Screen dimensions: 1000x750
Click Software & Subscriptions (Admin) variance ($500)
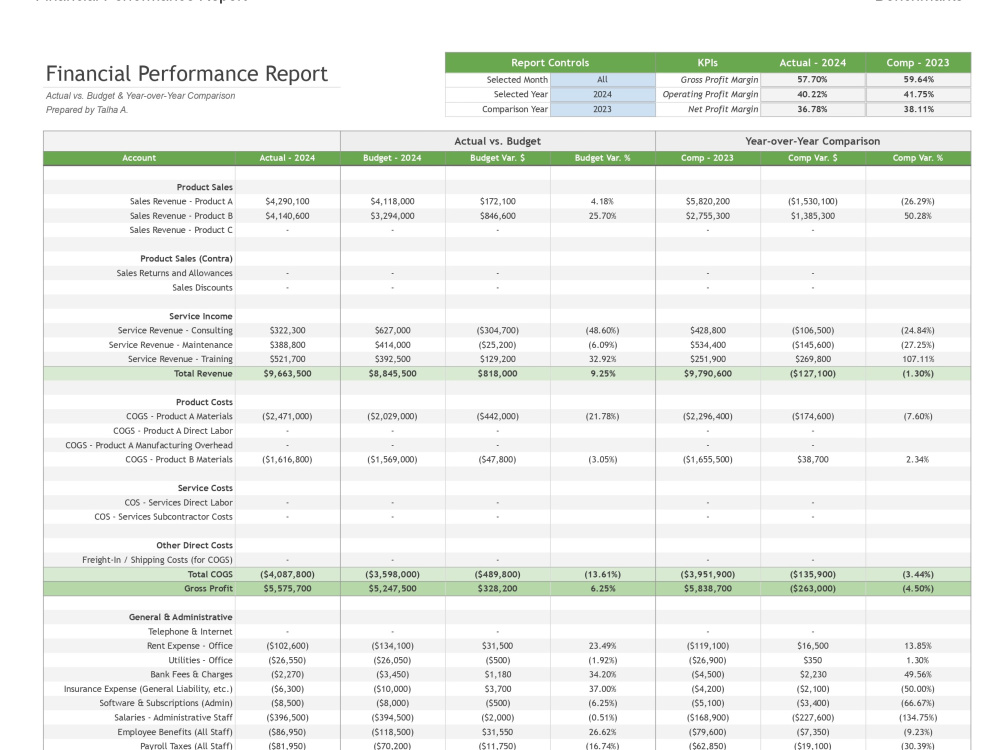click(x=497, y=703)
